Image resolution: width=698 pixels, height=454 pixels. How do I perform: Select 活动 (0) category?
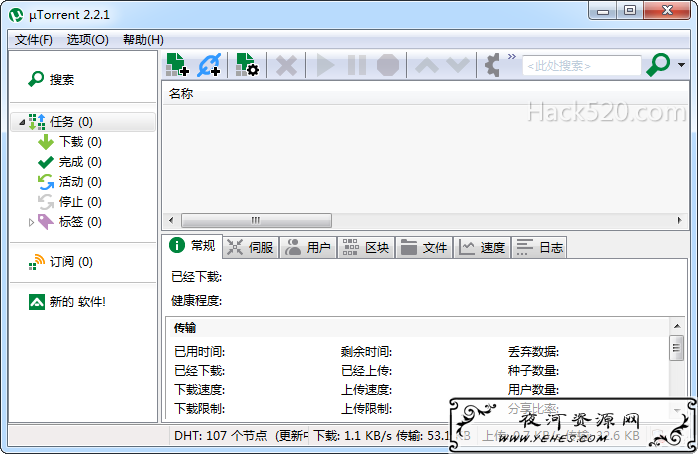(70, 182)
